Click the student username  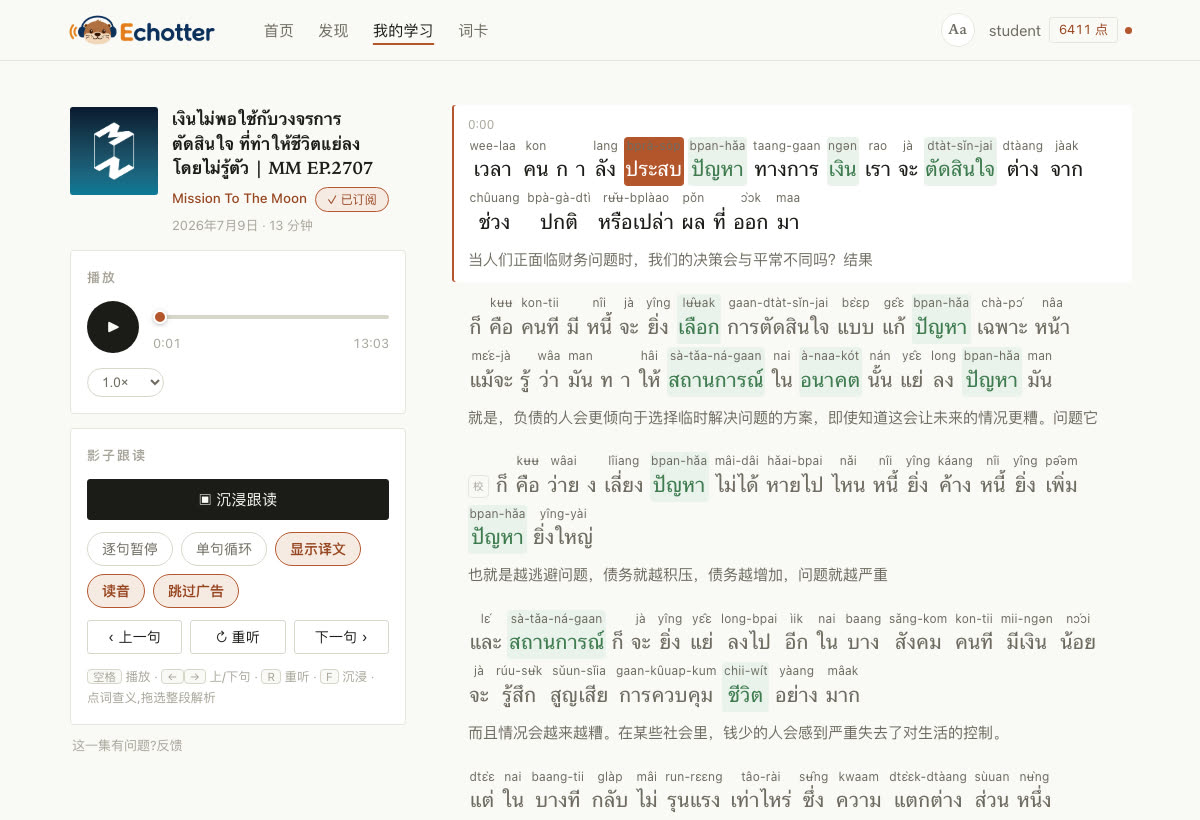[x=1015, y=31]
